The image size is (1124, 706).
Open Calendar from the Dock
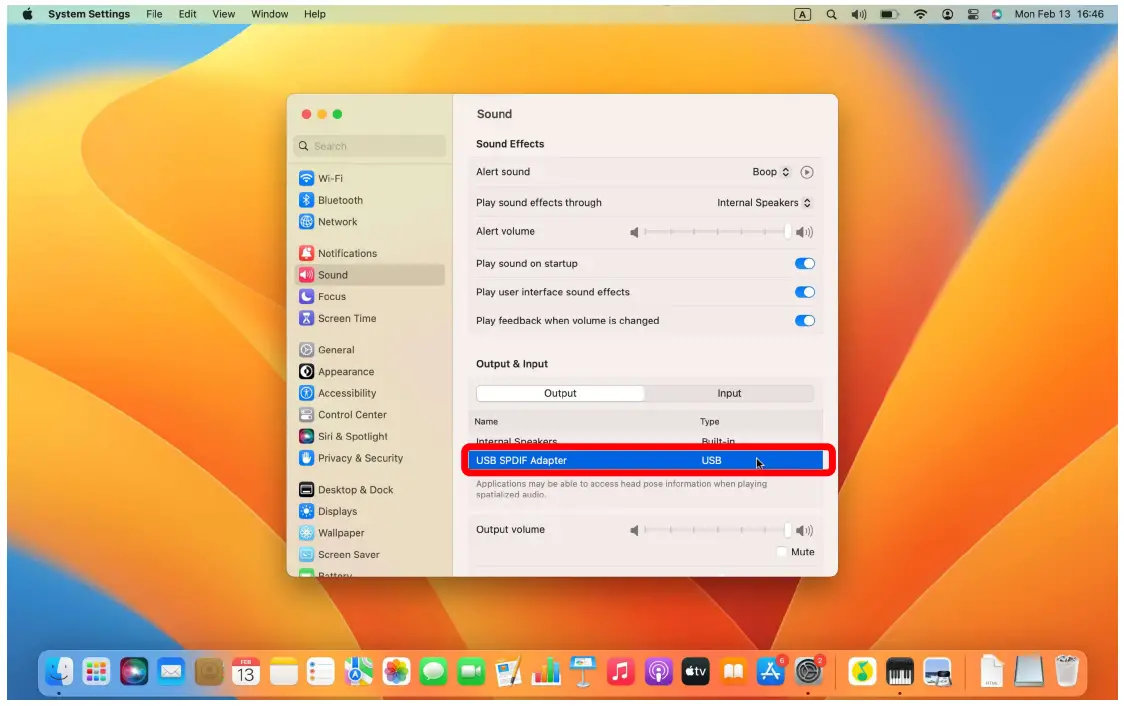246,672
